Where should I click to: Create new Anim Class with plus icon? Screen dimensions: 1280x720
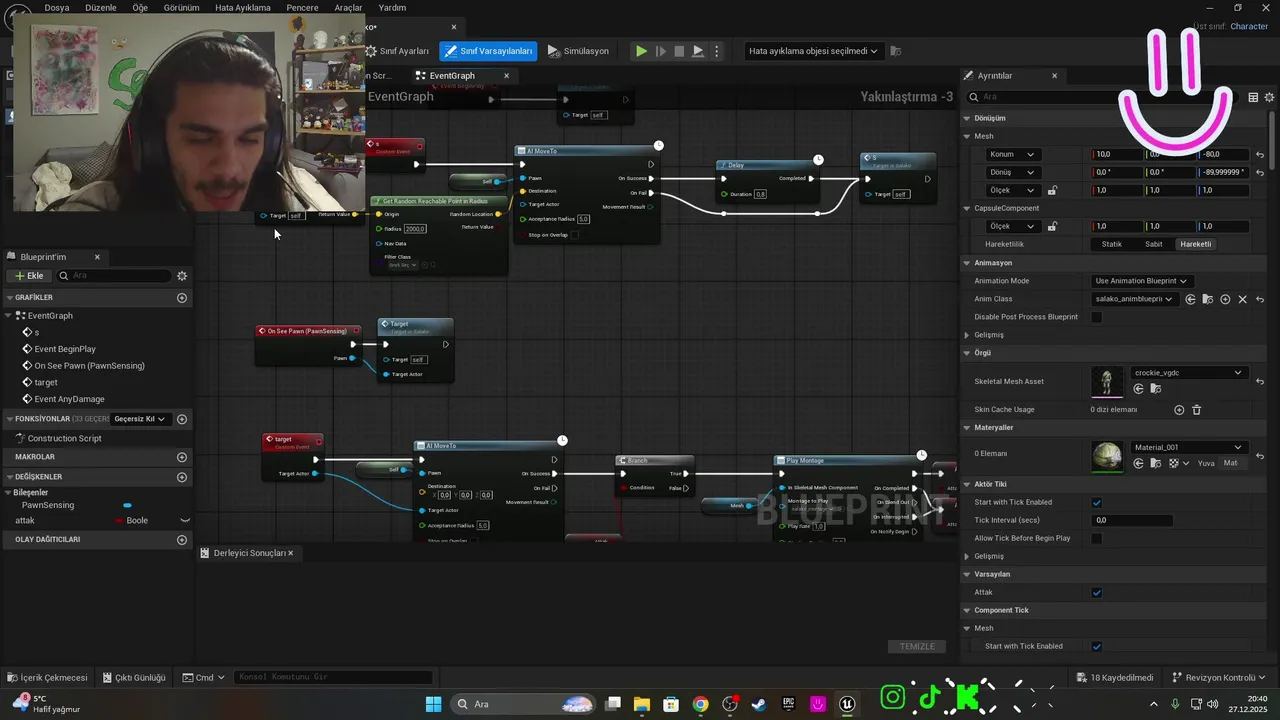[x=1225, y=299]
